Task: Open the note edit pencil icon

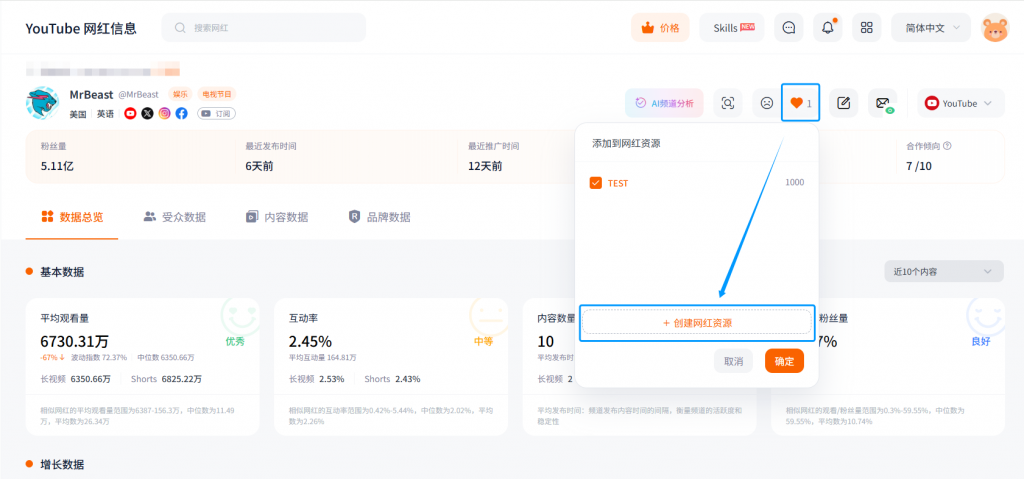Action: 843,103
